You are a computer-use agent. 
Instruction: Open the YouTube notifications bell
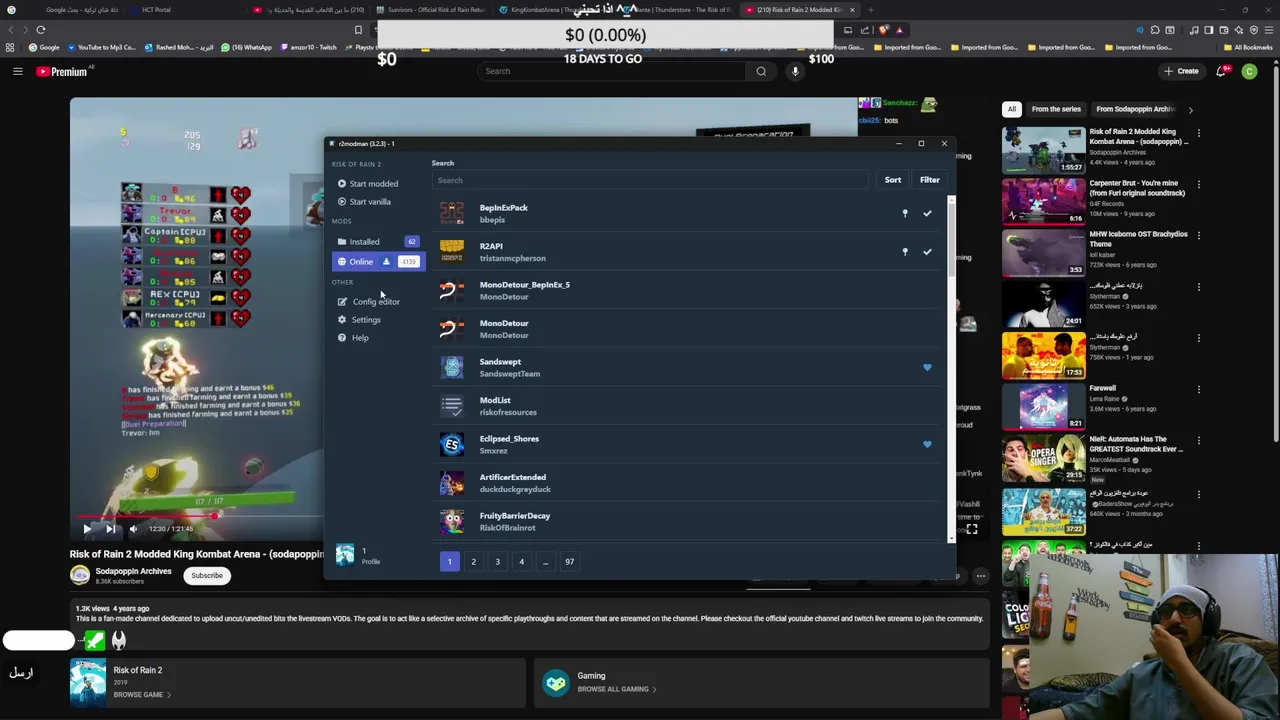click(1221, 71)
